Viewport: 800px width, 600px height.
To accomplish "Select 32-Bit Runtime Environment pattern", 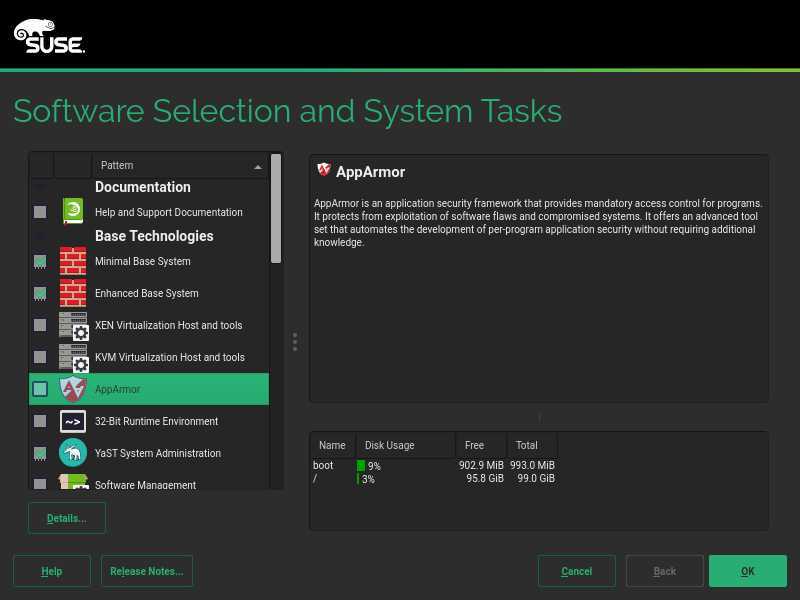I will pyautogui.click(x=149, y=421).
